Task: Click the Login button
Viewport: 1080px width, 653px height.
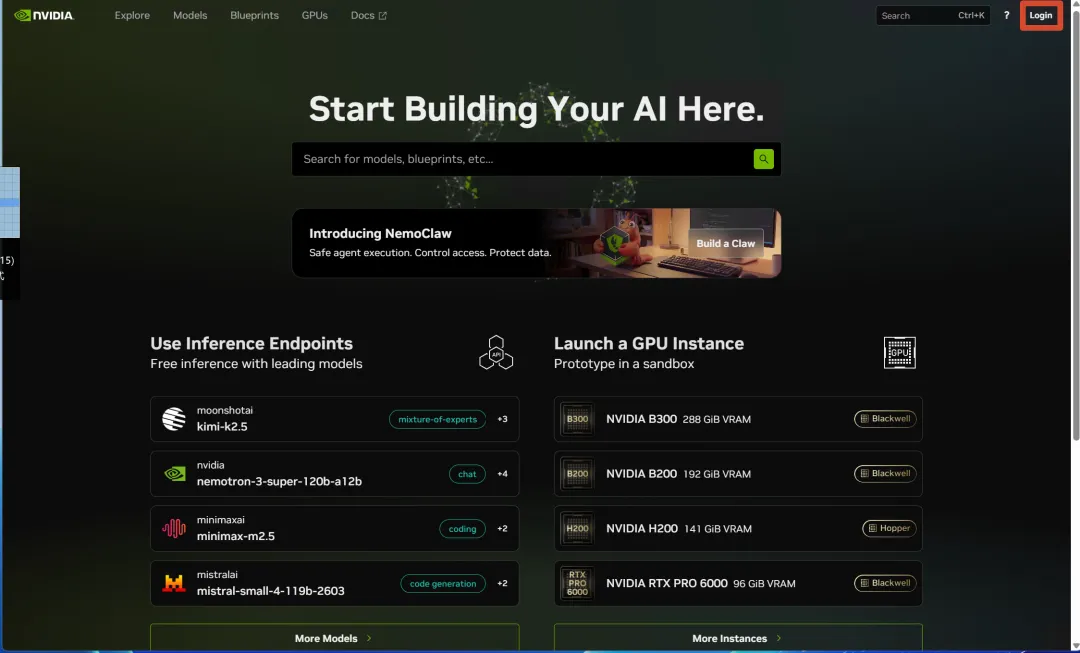Action: pos(1041,15)
